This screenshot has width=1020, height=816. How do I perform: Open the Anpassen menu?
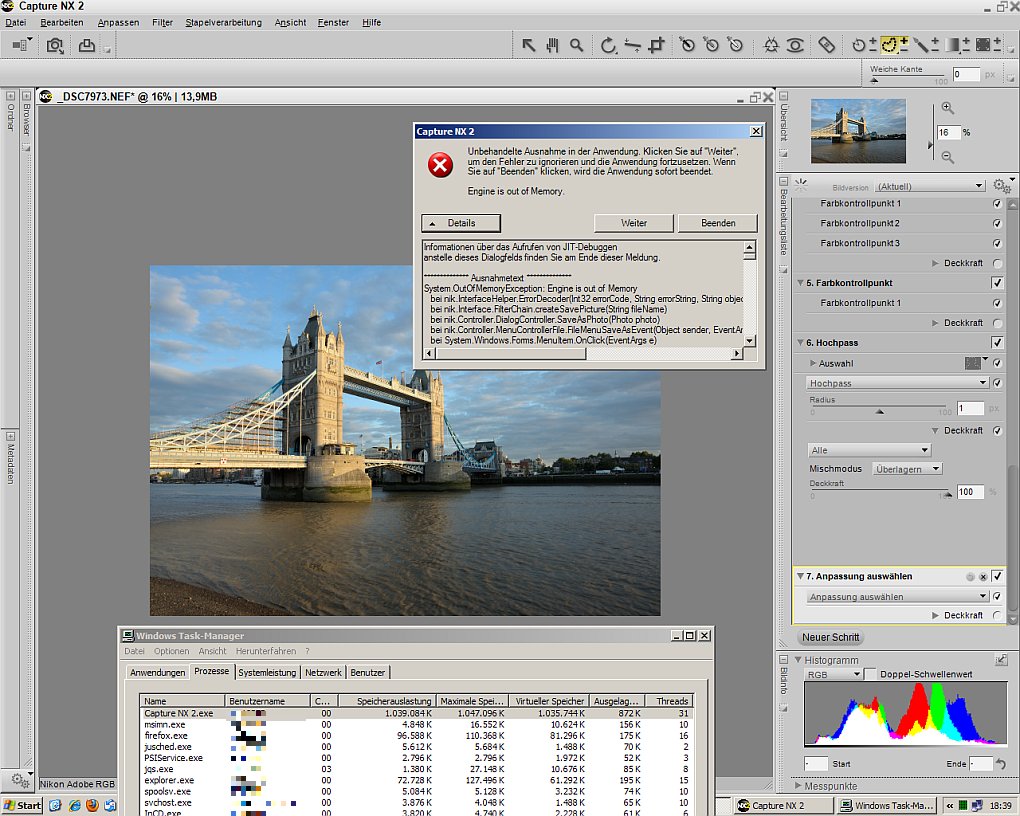[x=118, y=22]
